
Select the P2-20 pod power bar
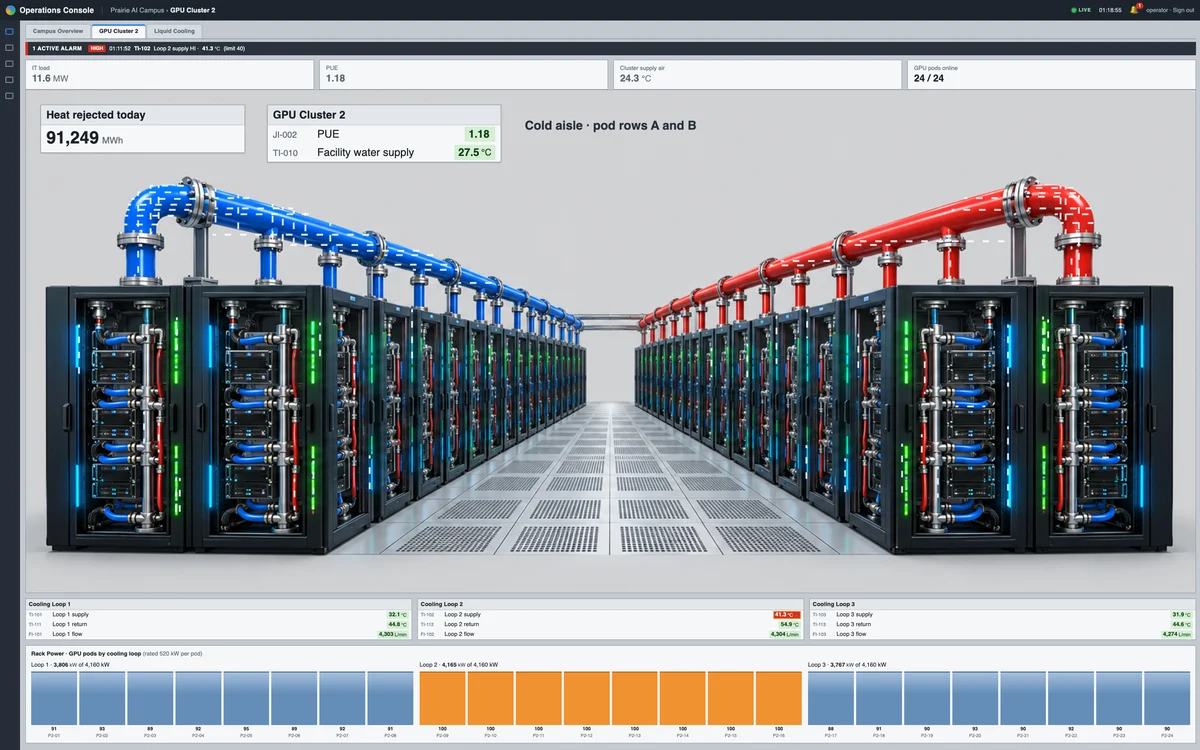(x=975, y=698)
